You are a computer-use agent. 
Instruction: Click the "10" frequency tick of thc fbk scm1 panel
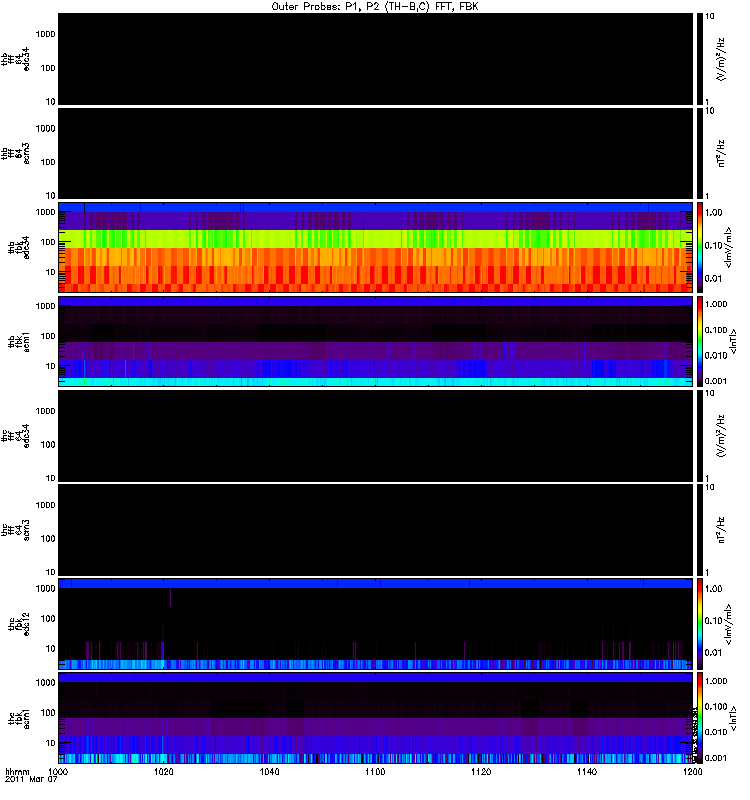[x=50, y=743]
